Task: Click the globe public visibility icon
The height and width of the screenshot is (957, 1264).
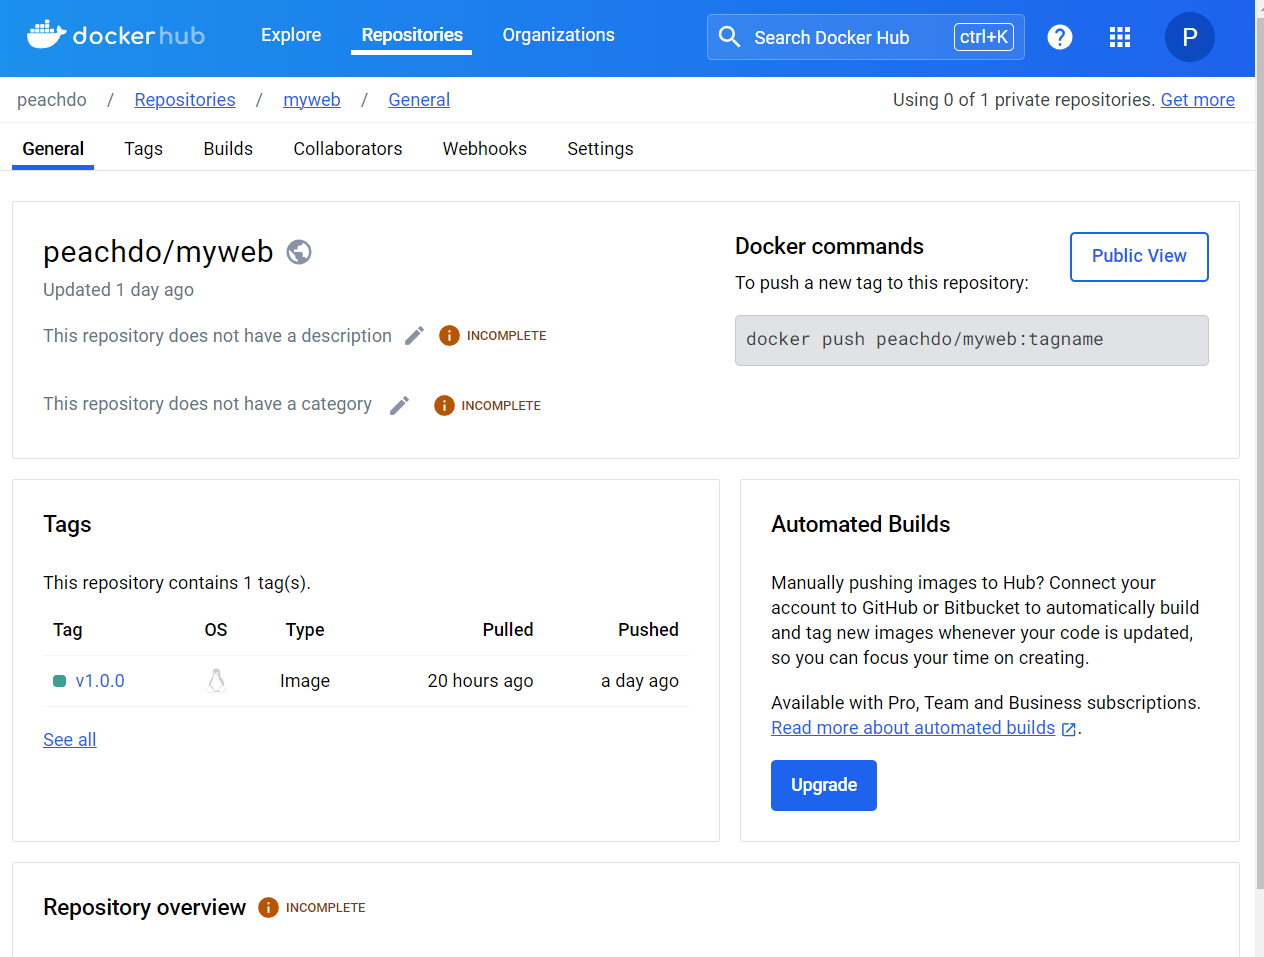Action: click(x=299, y=252)
